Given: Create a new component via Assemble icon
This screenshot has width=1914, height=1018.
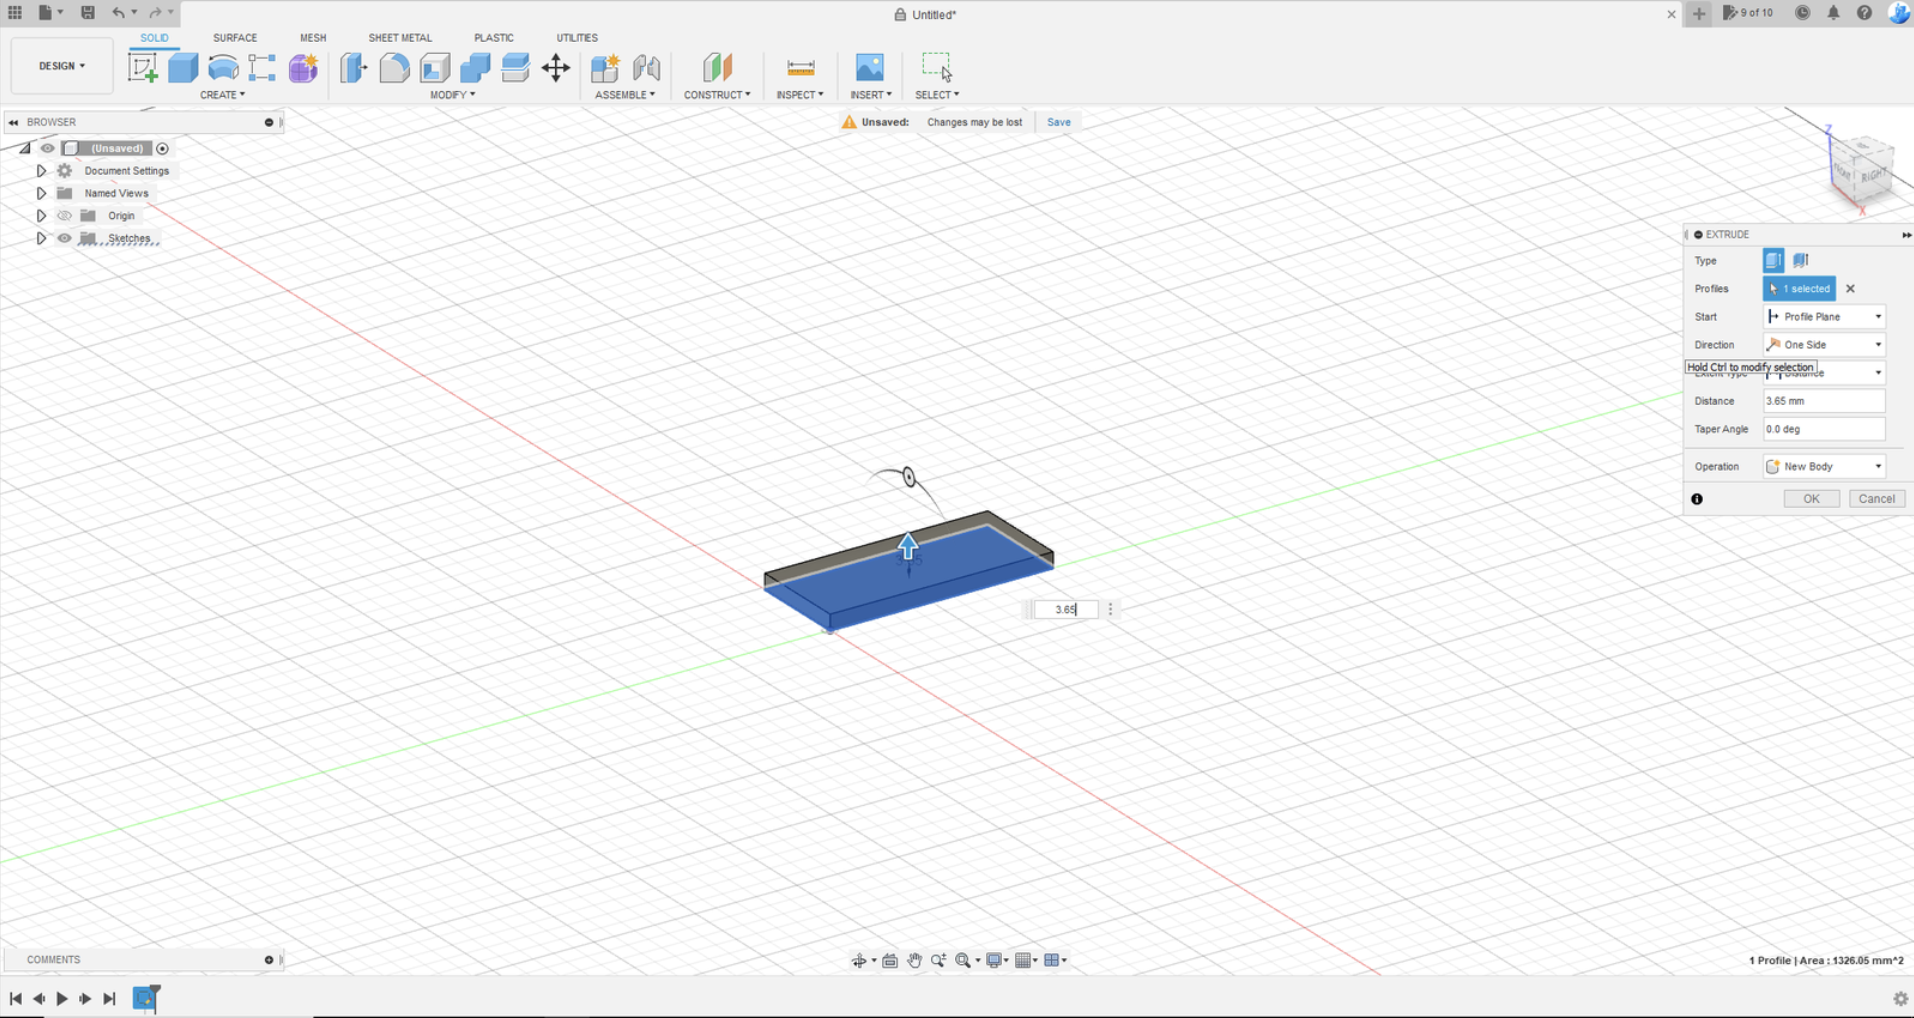Looking at the screenshot, I should (x=605, y=67).
